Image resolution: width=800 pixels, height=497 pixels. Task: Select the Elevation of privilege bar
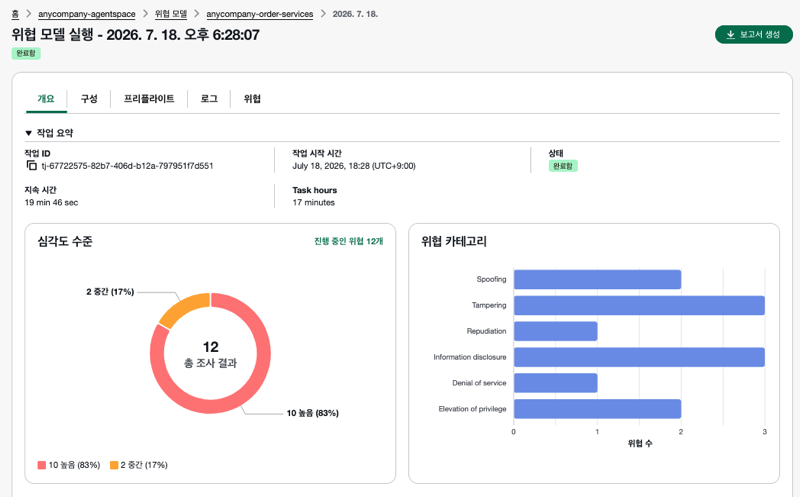click(597, 409)
